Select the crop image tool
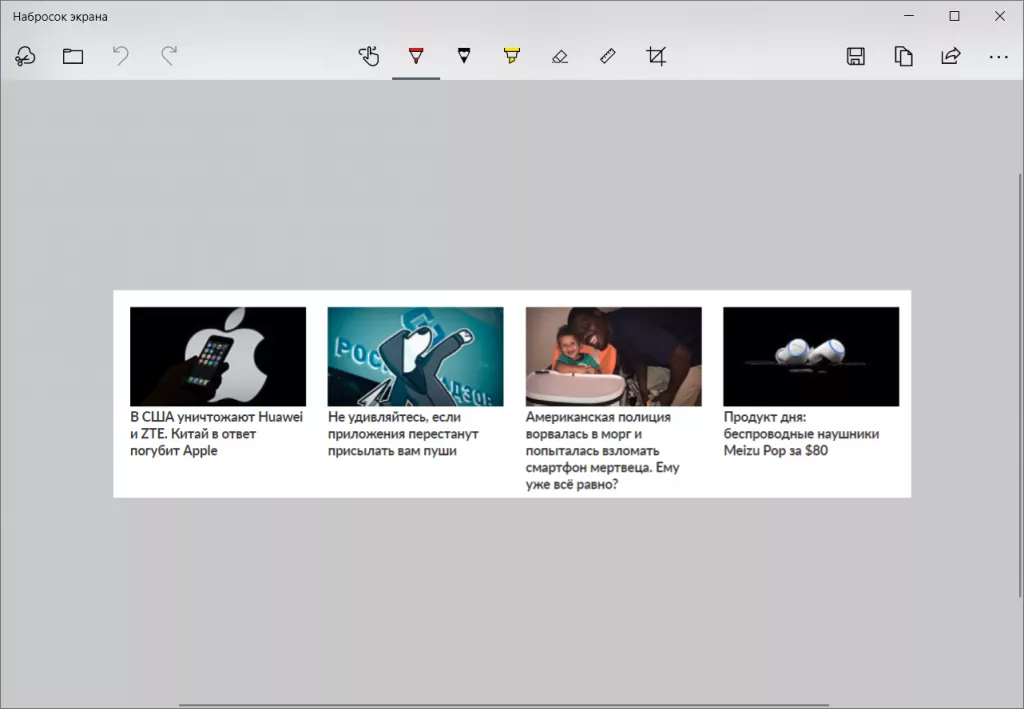This screenshot has width=1024, height=709. (x=656, y=56)
